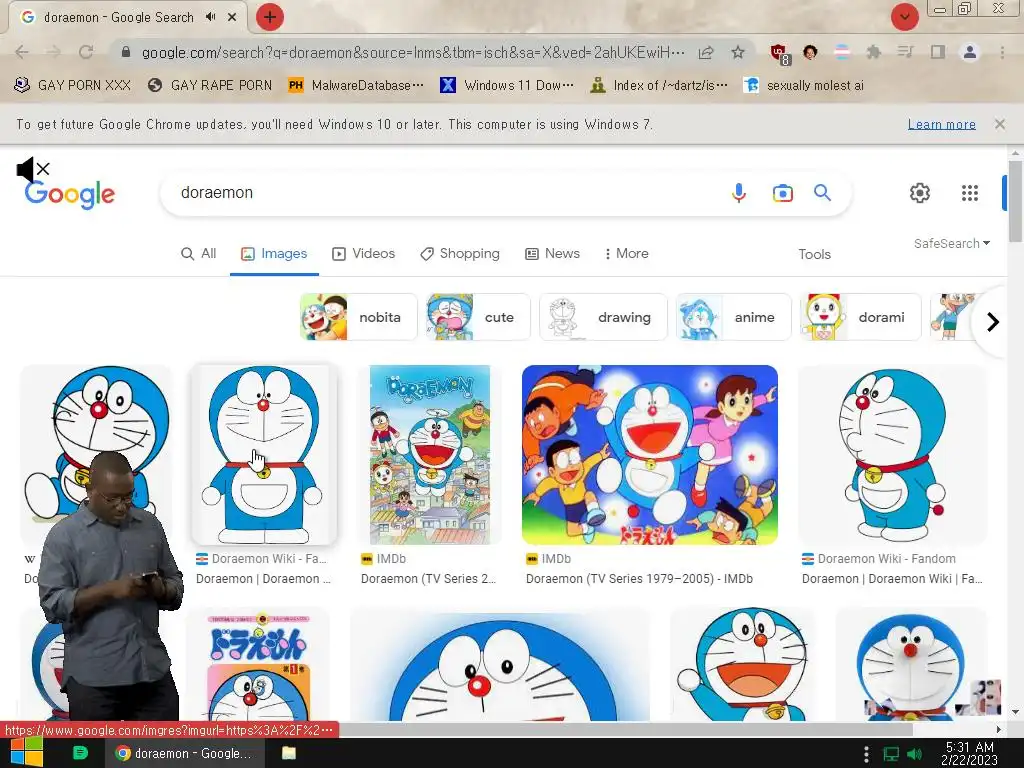The height and width of the screenshot is (768, 1024).
Task: Open the doraemon - Google taskbar button
Action: point(185,753)
